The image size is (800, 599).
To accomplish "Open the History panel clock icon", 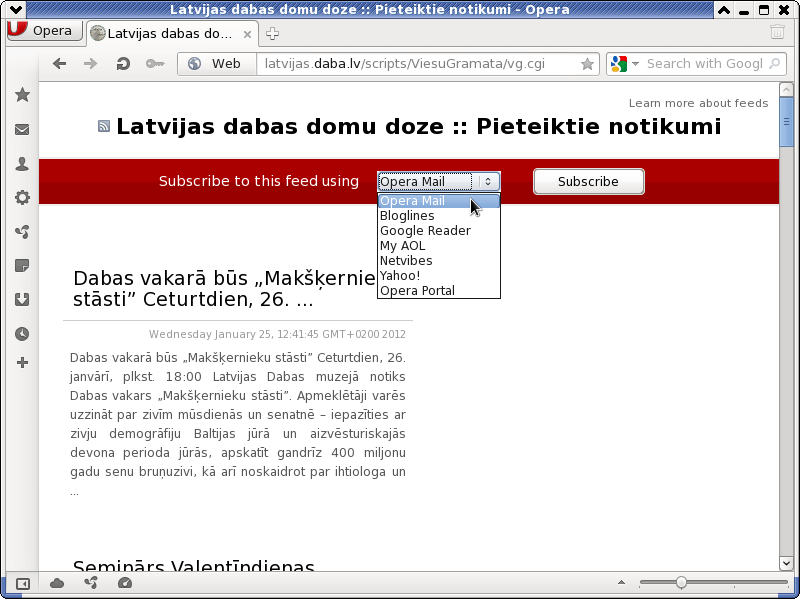I will pos(22,334).
